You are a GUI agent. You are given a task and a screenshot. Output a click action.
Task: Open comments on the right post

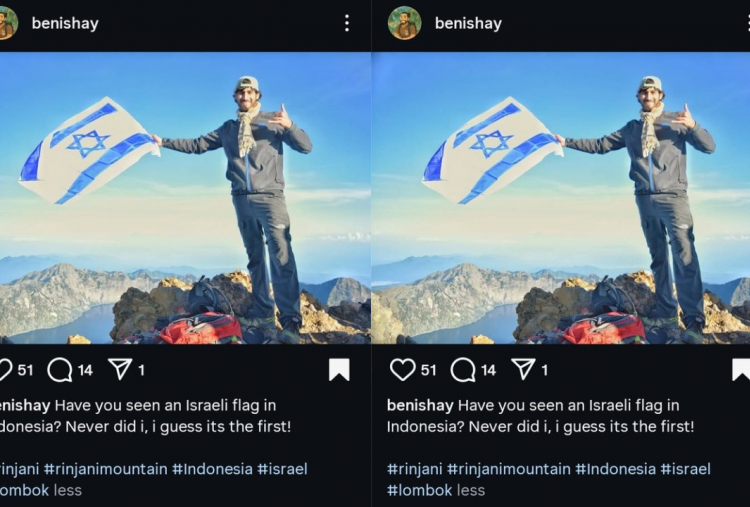pos(463,370)
